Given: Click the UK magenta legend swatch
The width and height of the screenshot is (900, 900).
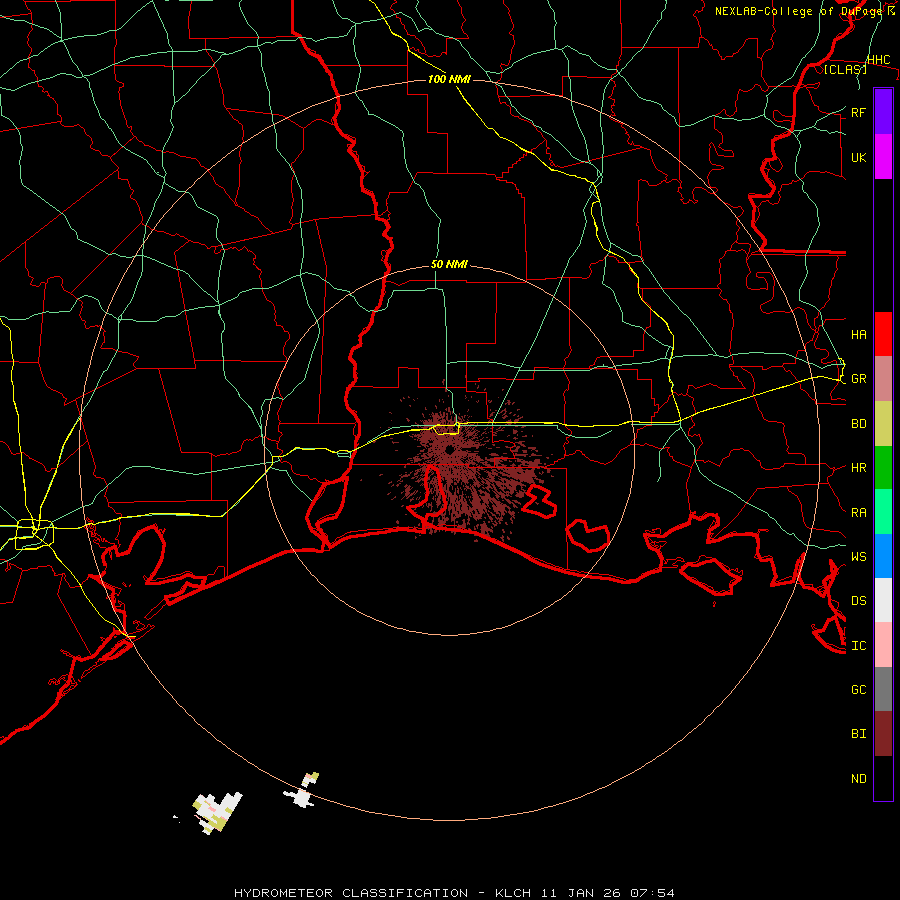Looking at the screenshot, I should point(883,157).
